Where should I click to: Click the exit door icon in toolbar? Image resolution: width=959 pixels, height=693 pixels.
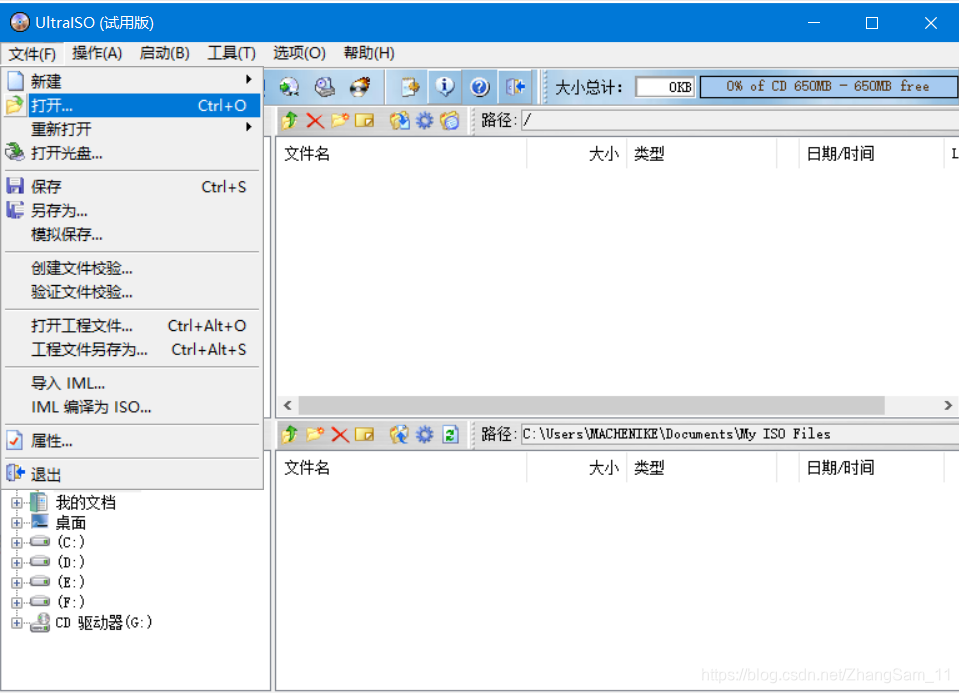(x=515, y=87)
